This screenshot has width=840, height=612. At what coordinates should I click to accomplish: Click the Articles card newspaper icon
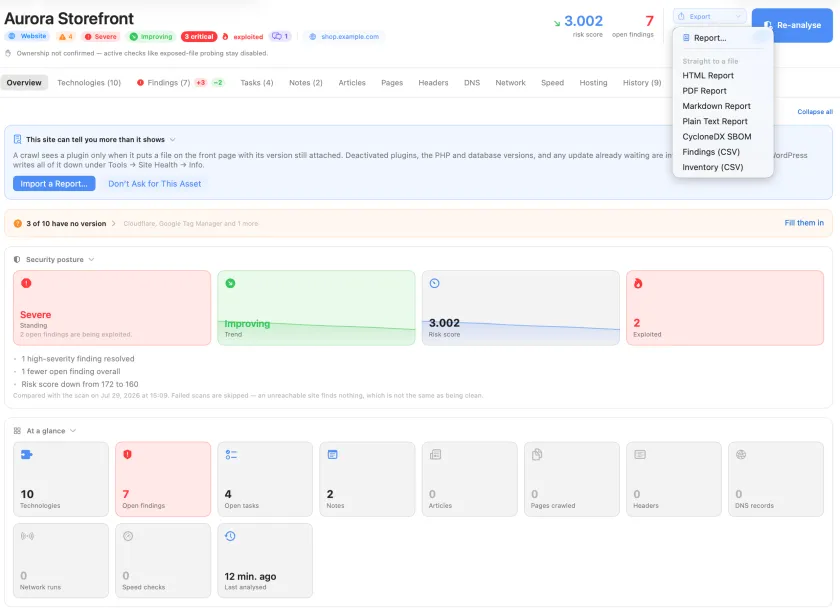[x=435, y=454]
